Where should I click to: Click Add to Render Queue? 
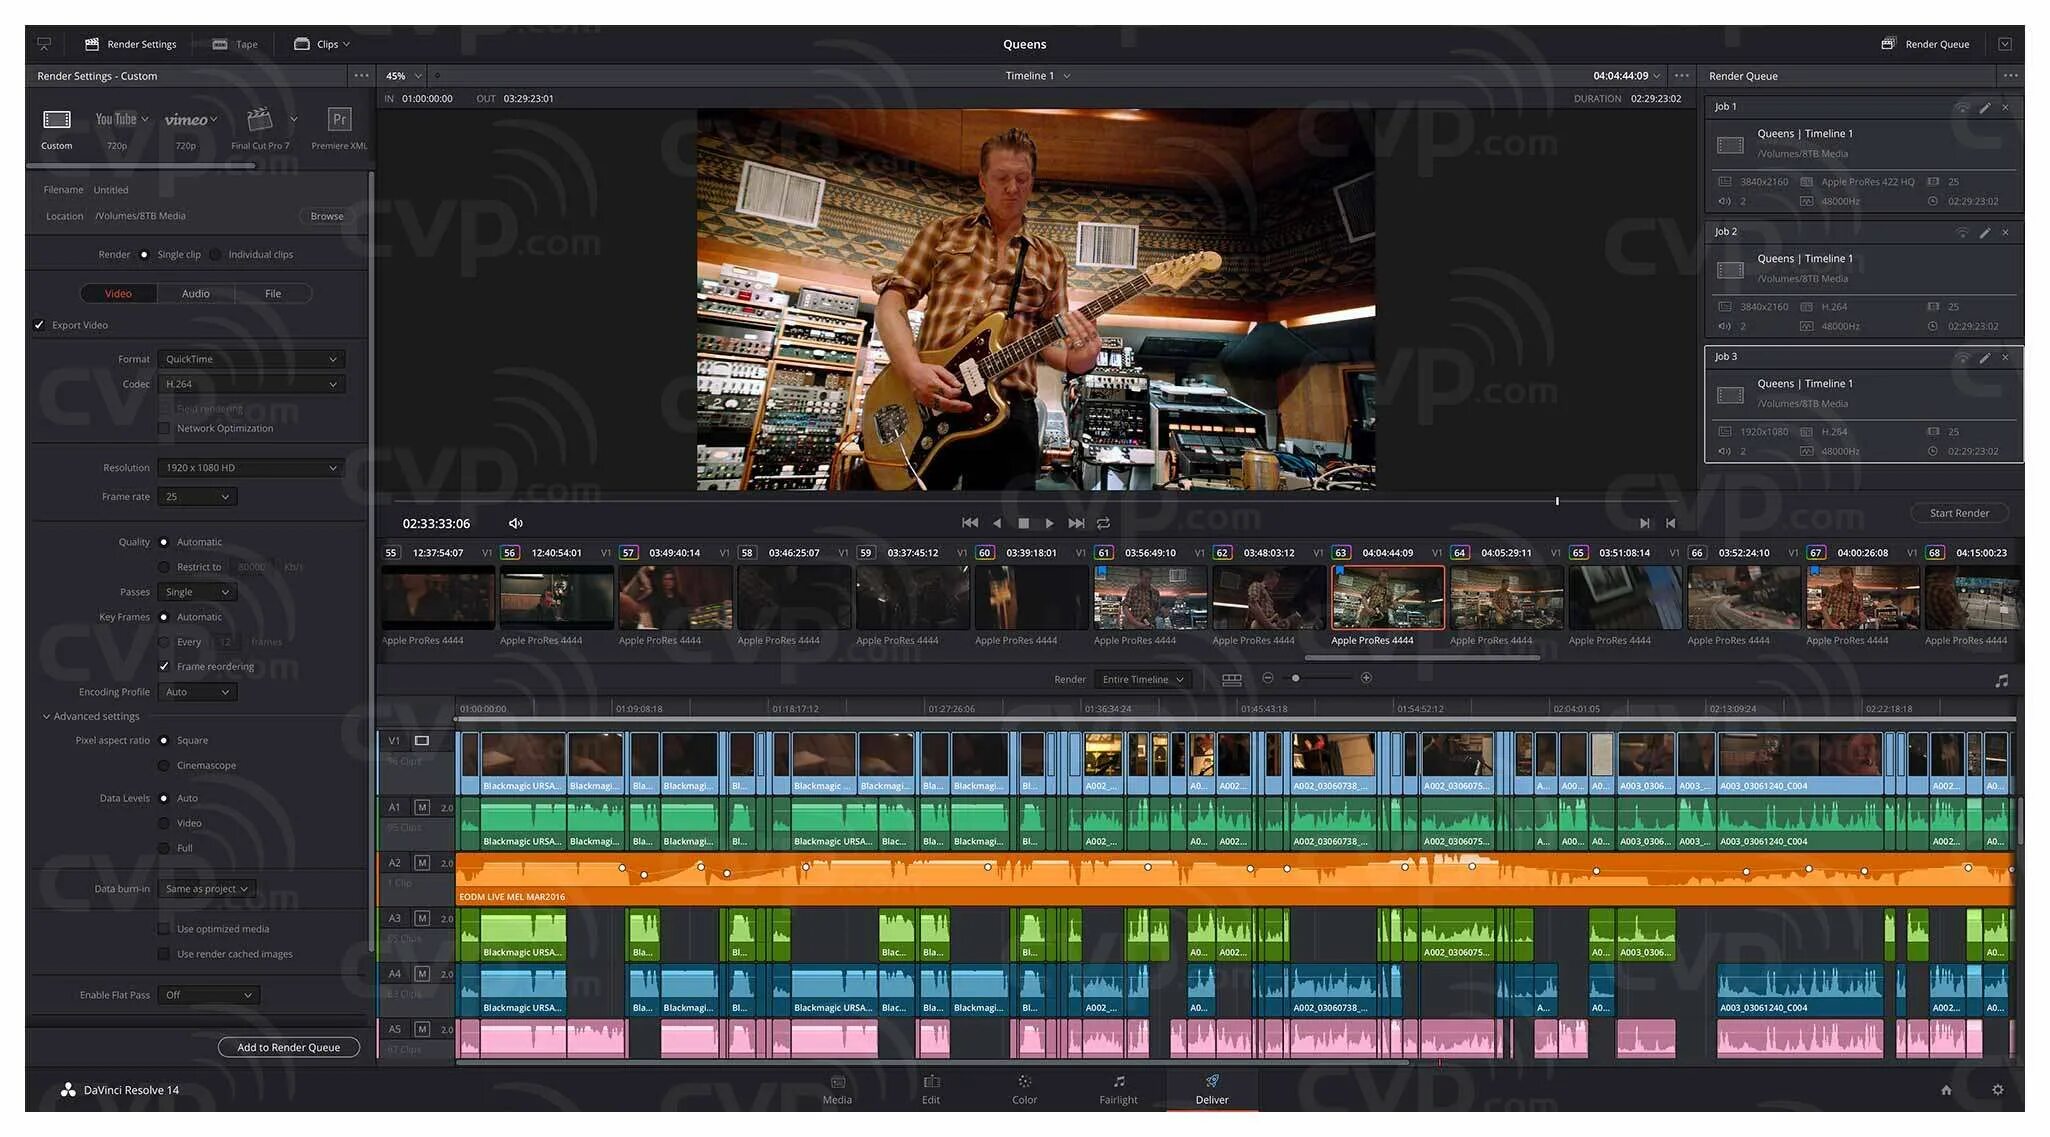[288, 1047]
